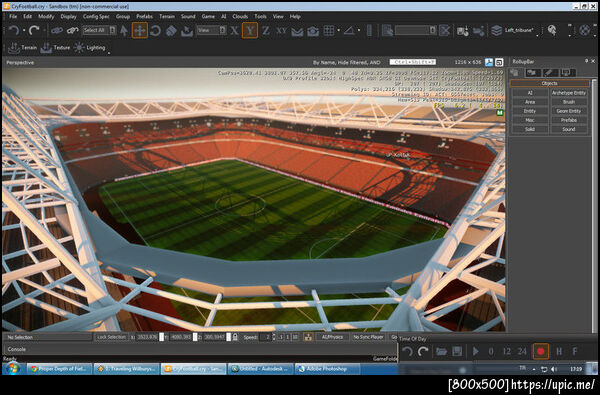600x395 pixels.
Task: Open the empty named selection combo box
Action: pos(416,30)
